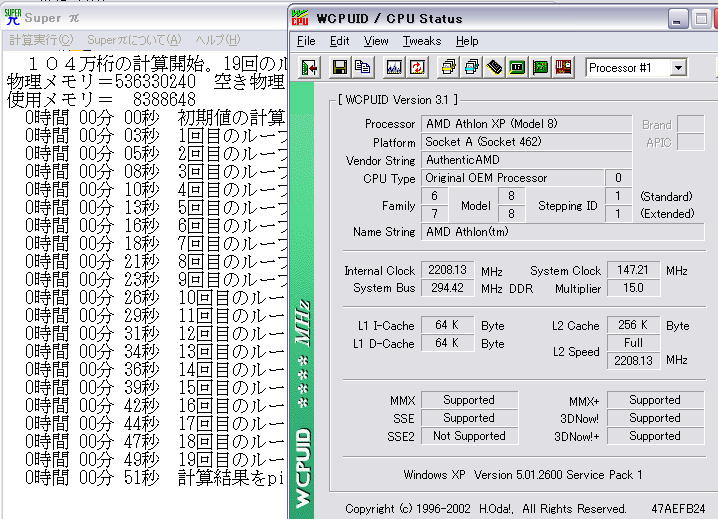Open standard feature flags icon with yellow stripe

coord(448,68)
